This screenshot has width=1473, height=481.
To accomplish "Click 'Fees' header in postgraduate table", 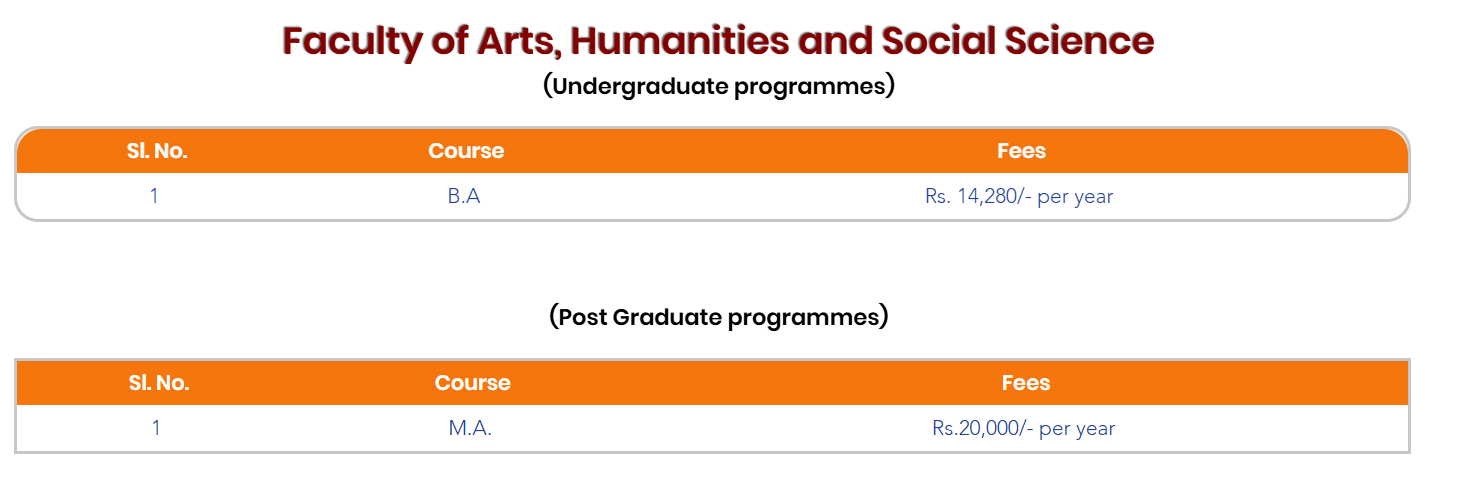I will (x=1026, y=383).
